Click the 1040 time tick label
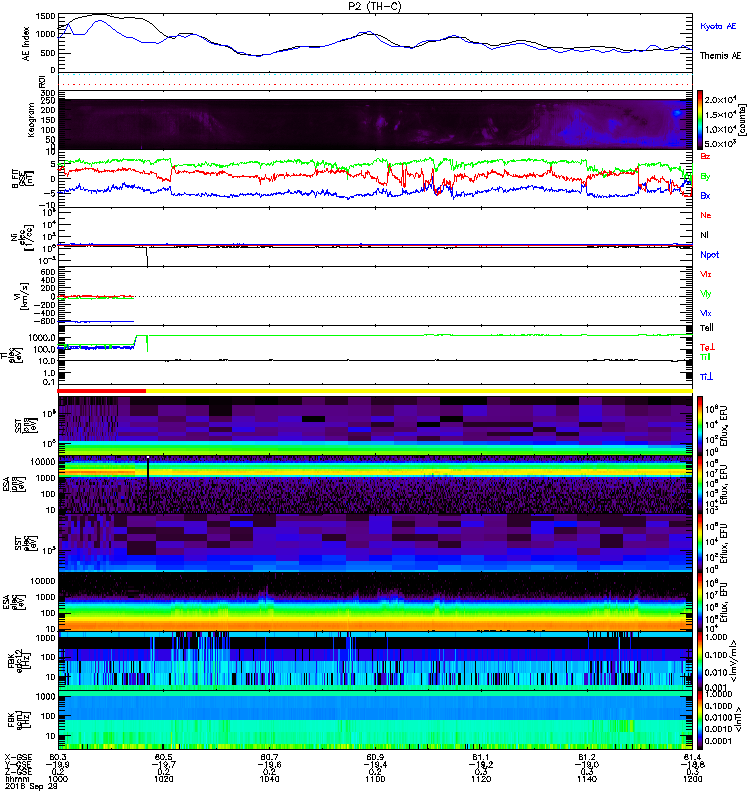This screenshot has width=750, height=800. pos(269,779)
